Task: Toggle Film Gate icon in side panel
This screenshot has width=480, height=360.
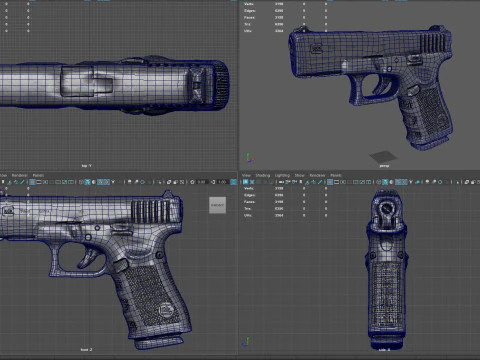Action: coord(336,182)
